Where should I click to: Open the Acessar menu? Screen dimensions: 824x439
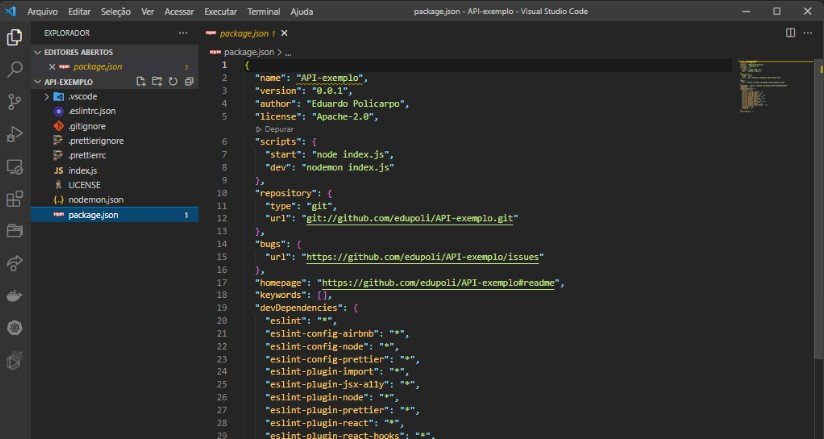click(x=179, y=12)
